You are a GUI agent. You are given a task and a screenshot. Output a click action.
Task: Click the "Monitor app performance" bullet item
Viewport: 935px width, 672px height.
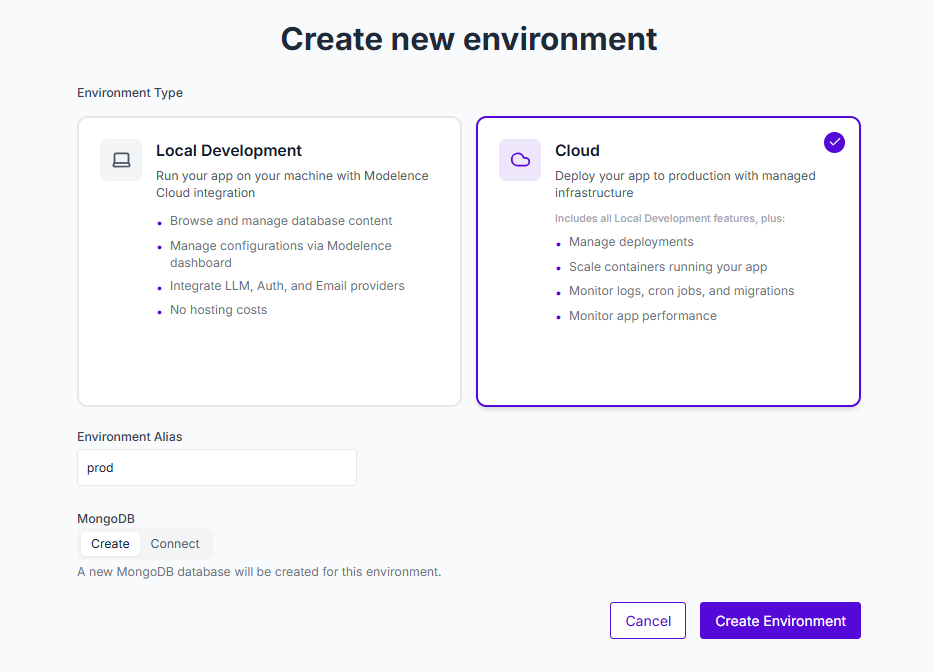[x=643, y=316]
